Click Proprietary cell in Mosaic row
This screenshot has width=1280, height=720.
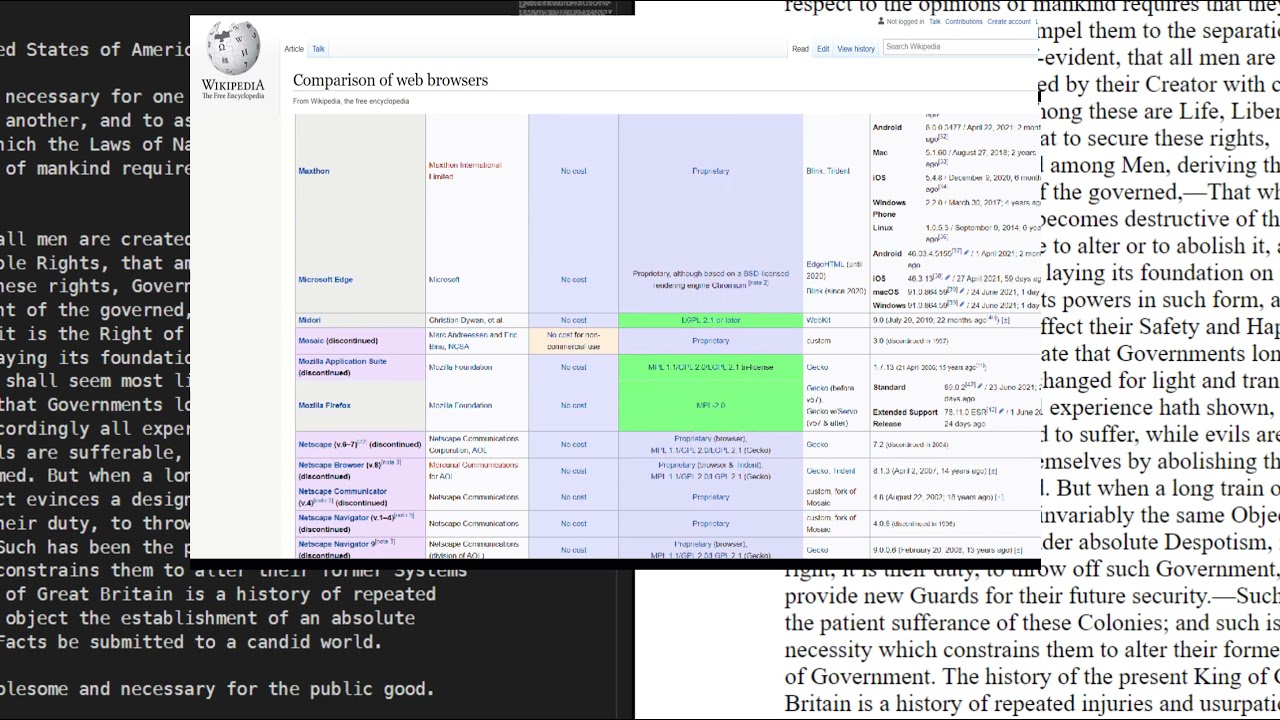tap(710, 341)
